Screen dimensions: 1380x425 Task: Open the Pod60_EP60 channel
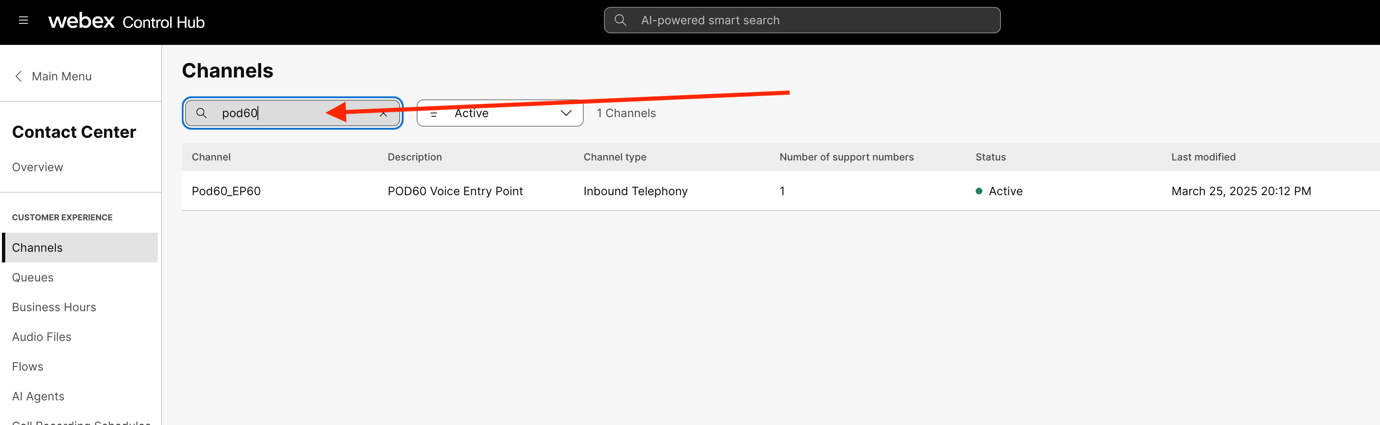(x=226, y=191)
